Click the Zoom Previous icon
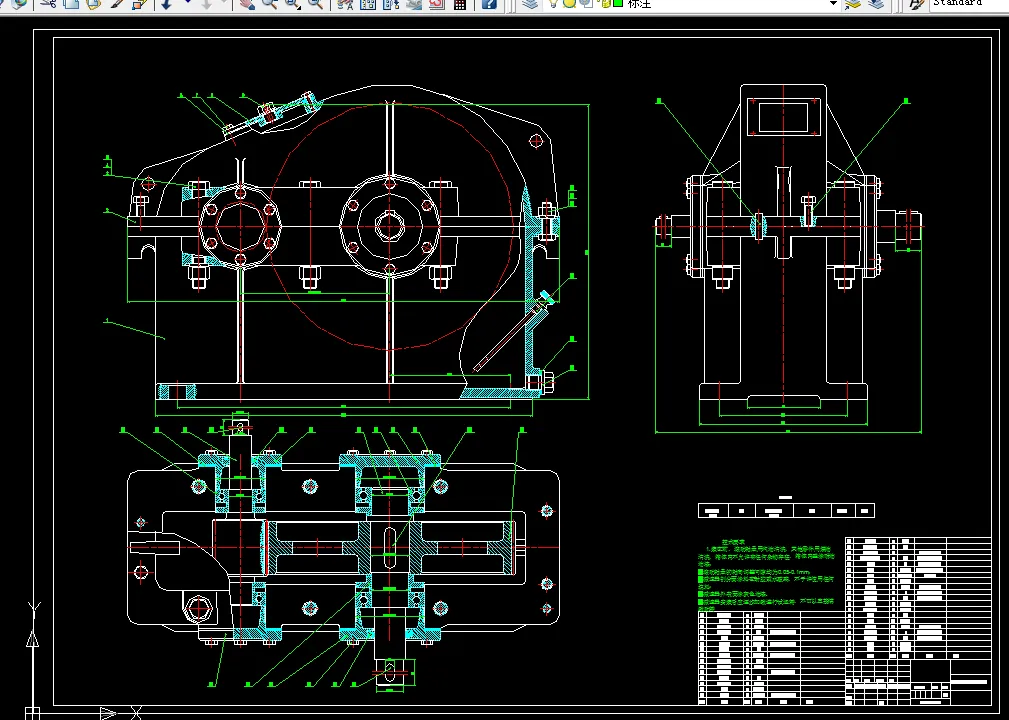Image resolution: width=1009 pixels, height=720 pixels. click(x=315, y=4)
